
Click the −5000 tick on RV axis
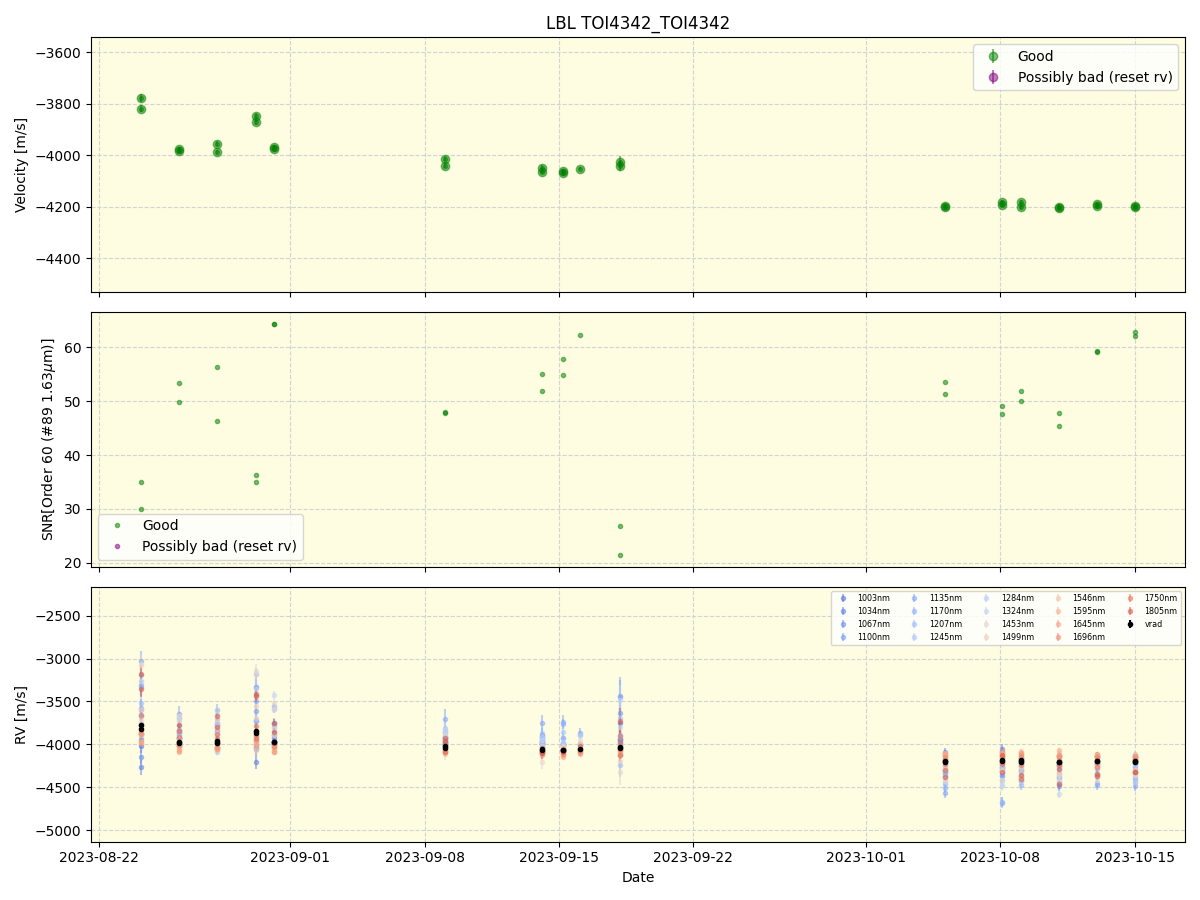point(61,831)
